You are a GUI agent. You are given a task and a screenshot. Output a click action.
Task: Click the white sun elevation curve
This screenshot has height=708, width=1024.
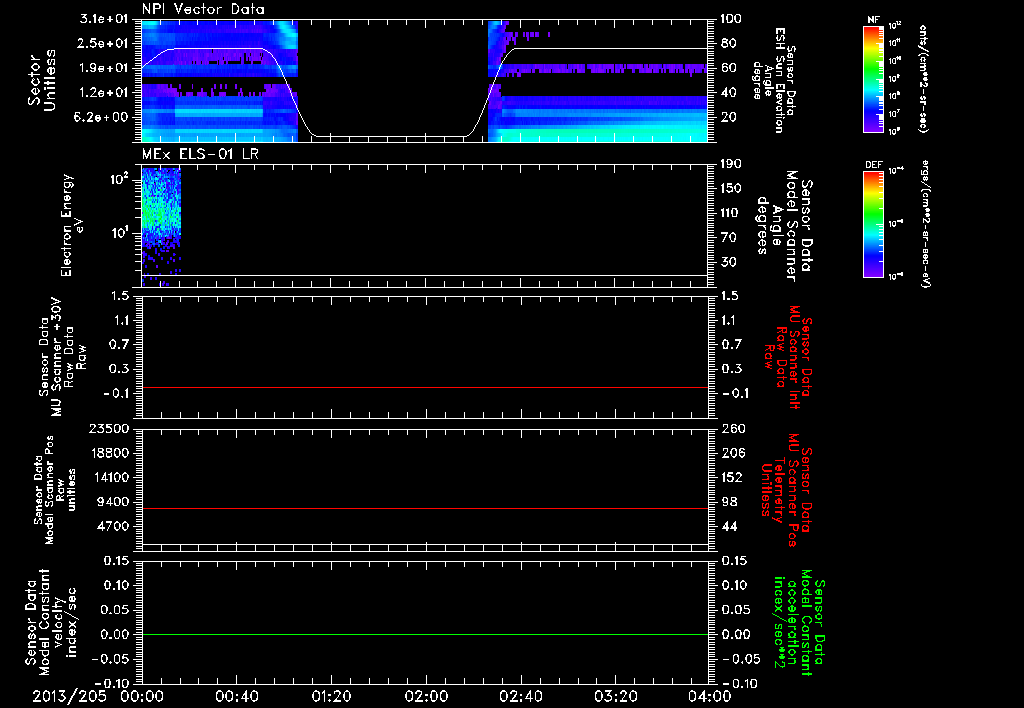(x=392, y=136)
